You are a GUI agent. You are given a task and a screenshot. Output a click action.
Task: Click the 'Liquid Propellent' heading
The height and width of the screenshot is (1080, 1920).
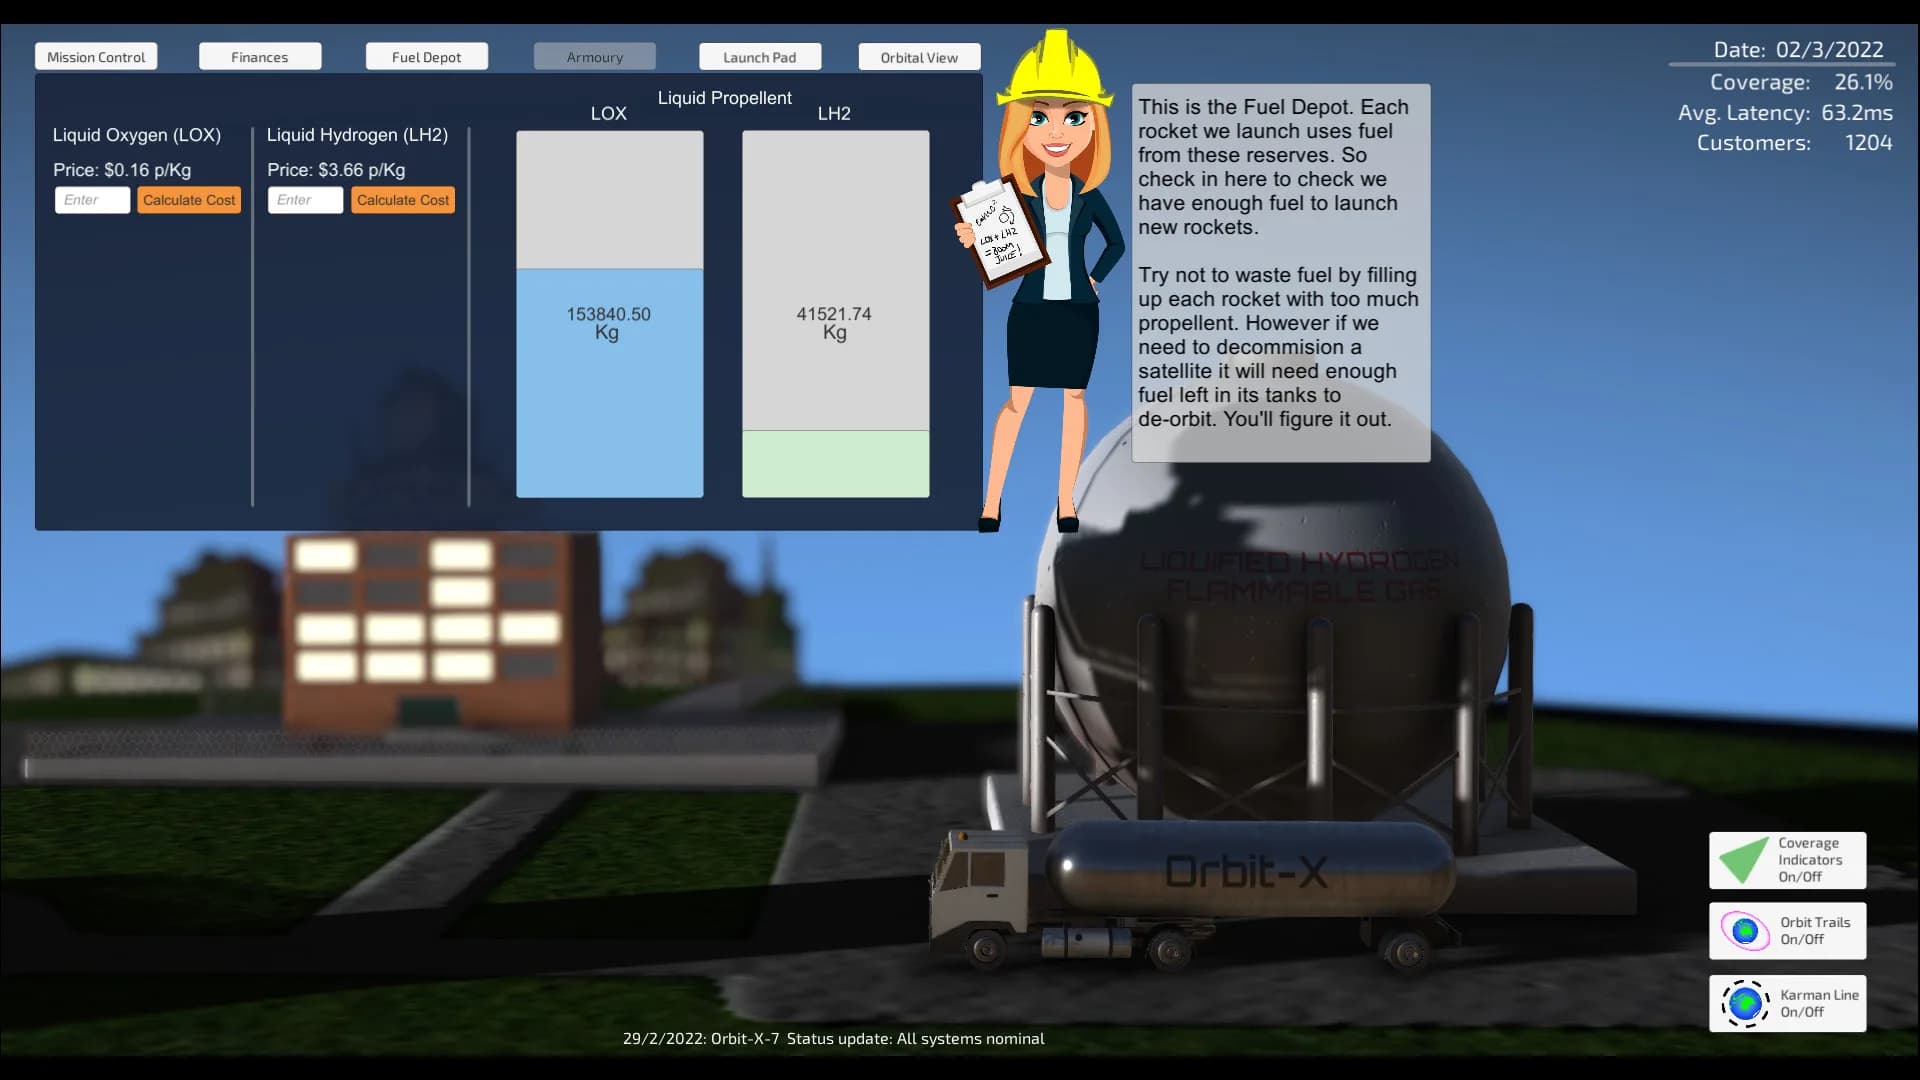[724, 98]
